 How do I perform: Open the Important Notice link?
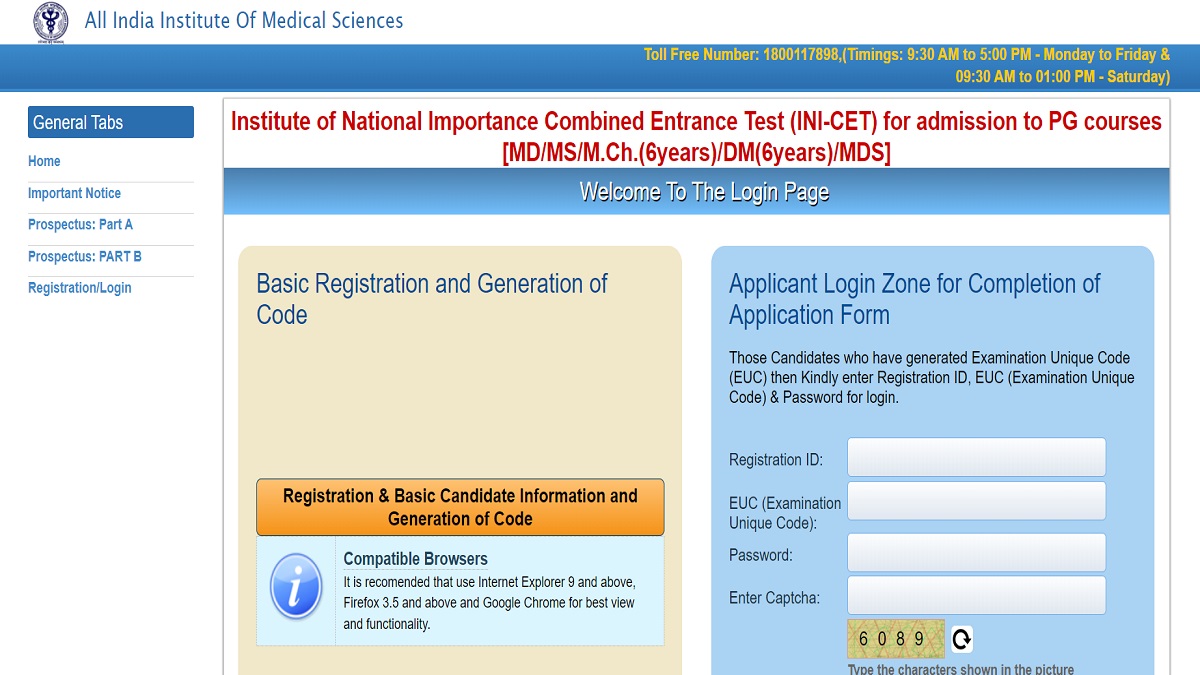74,193
